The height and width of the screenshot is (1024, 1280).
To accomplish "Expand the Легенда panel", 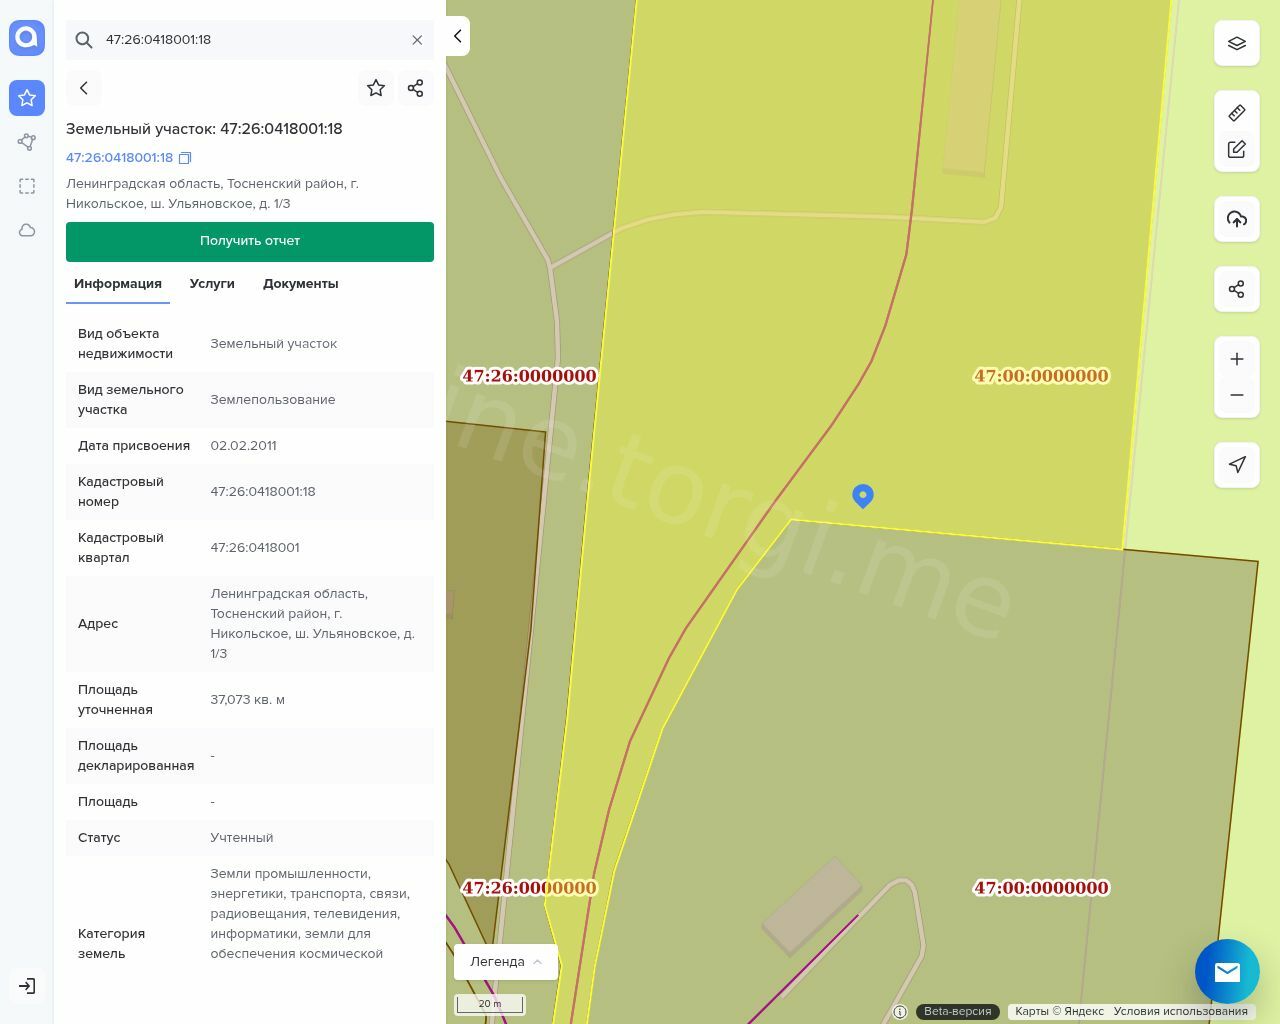I will 505,962.
